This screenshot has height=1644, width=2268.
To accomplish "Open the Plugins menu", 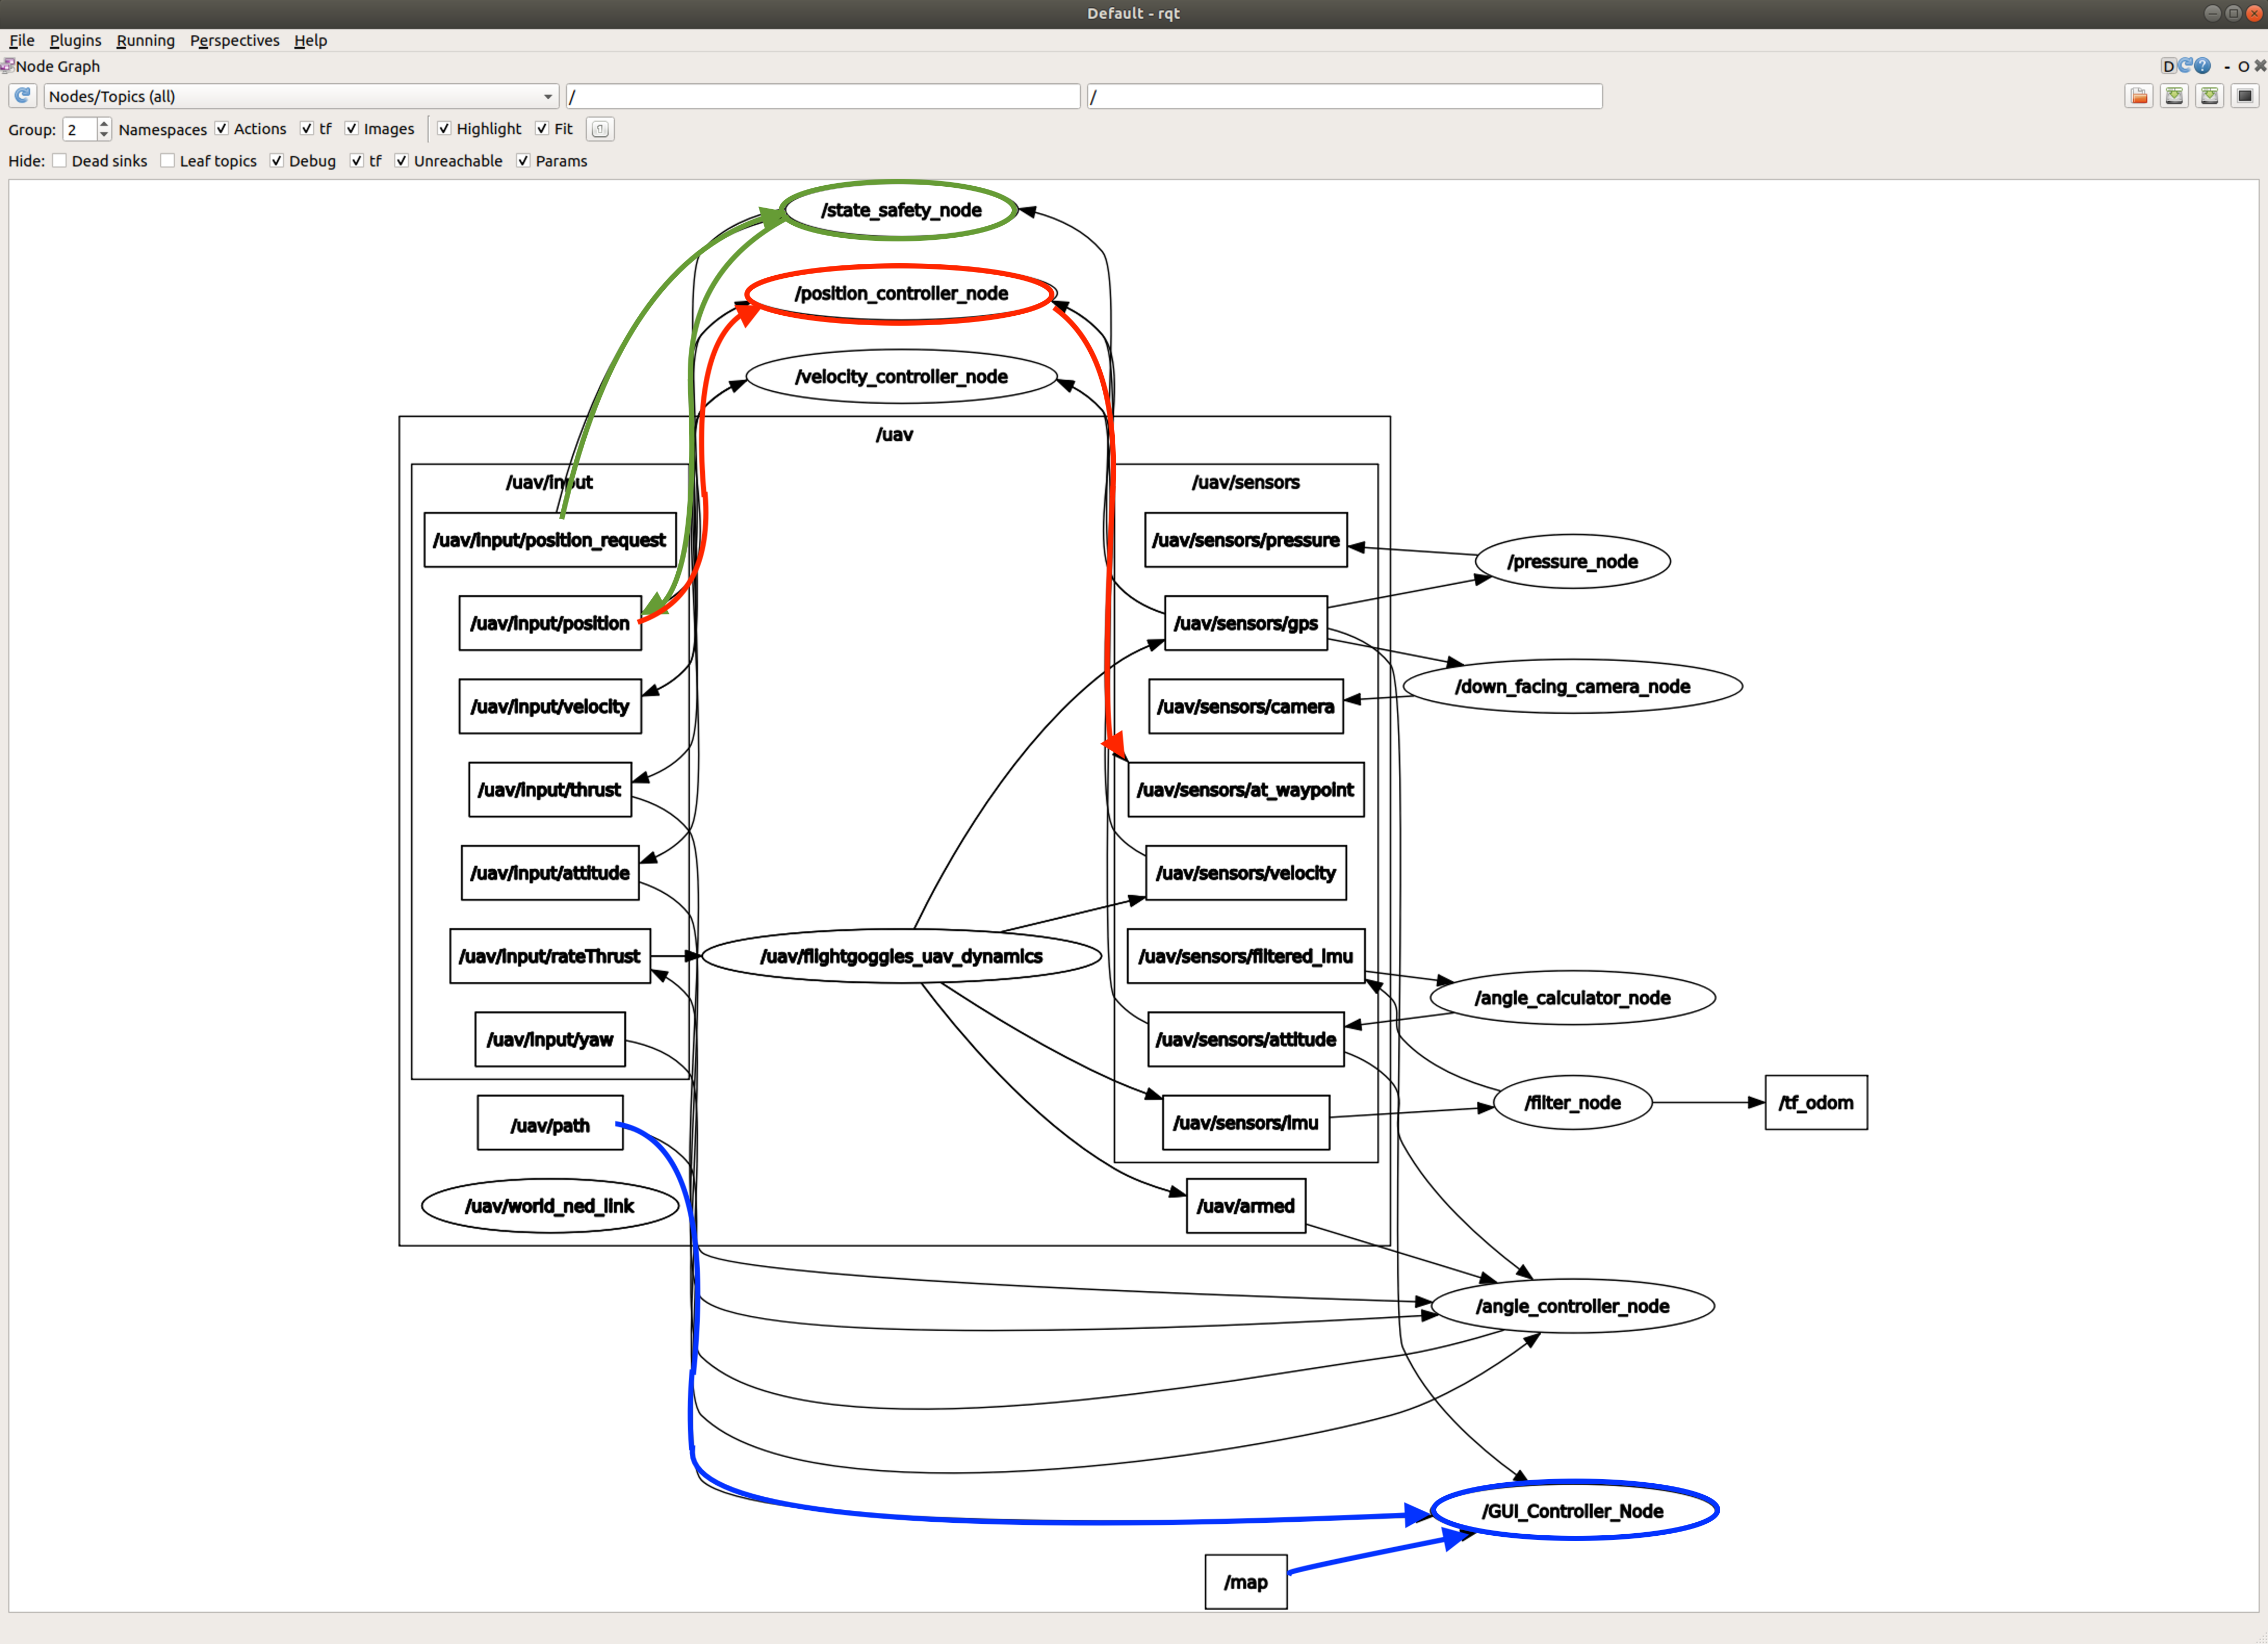I will (x=75, y=40).
